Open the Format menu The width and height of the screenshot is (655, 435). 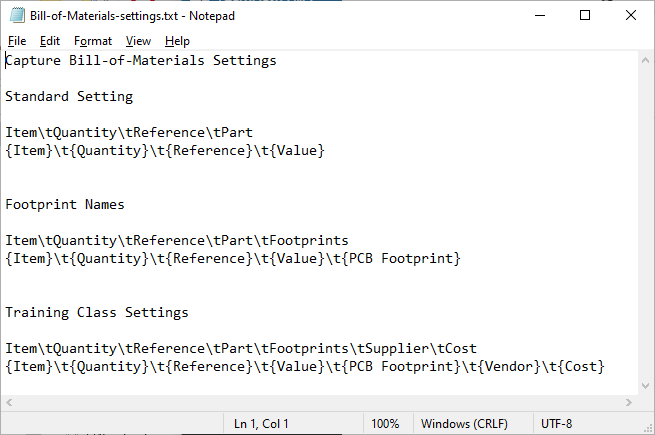pos(93,41)
